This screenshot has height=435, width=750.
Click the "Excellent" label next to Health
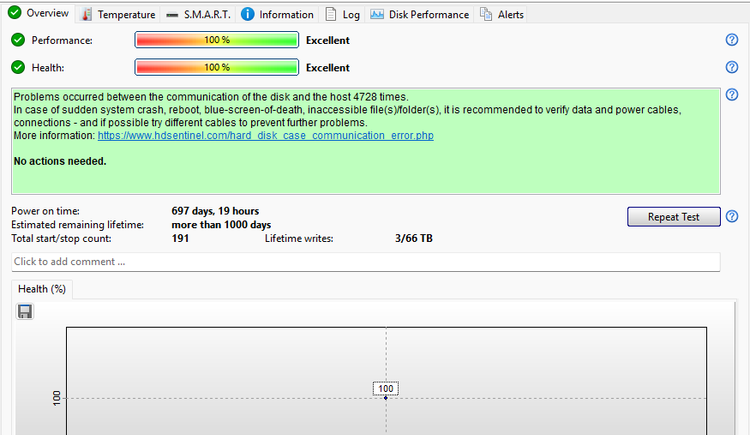[328, 68]
